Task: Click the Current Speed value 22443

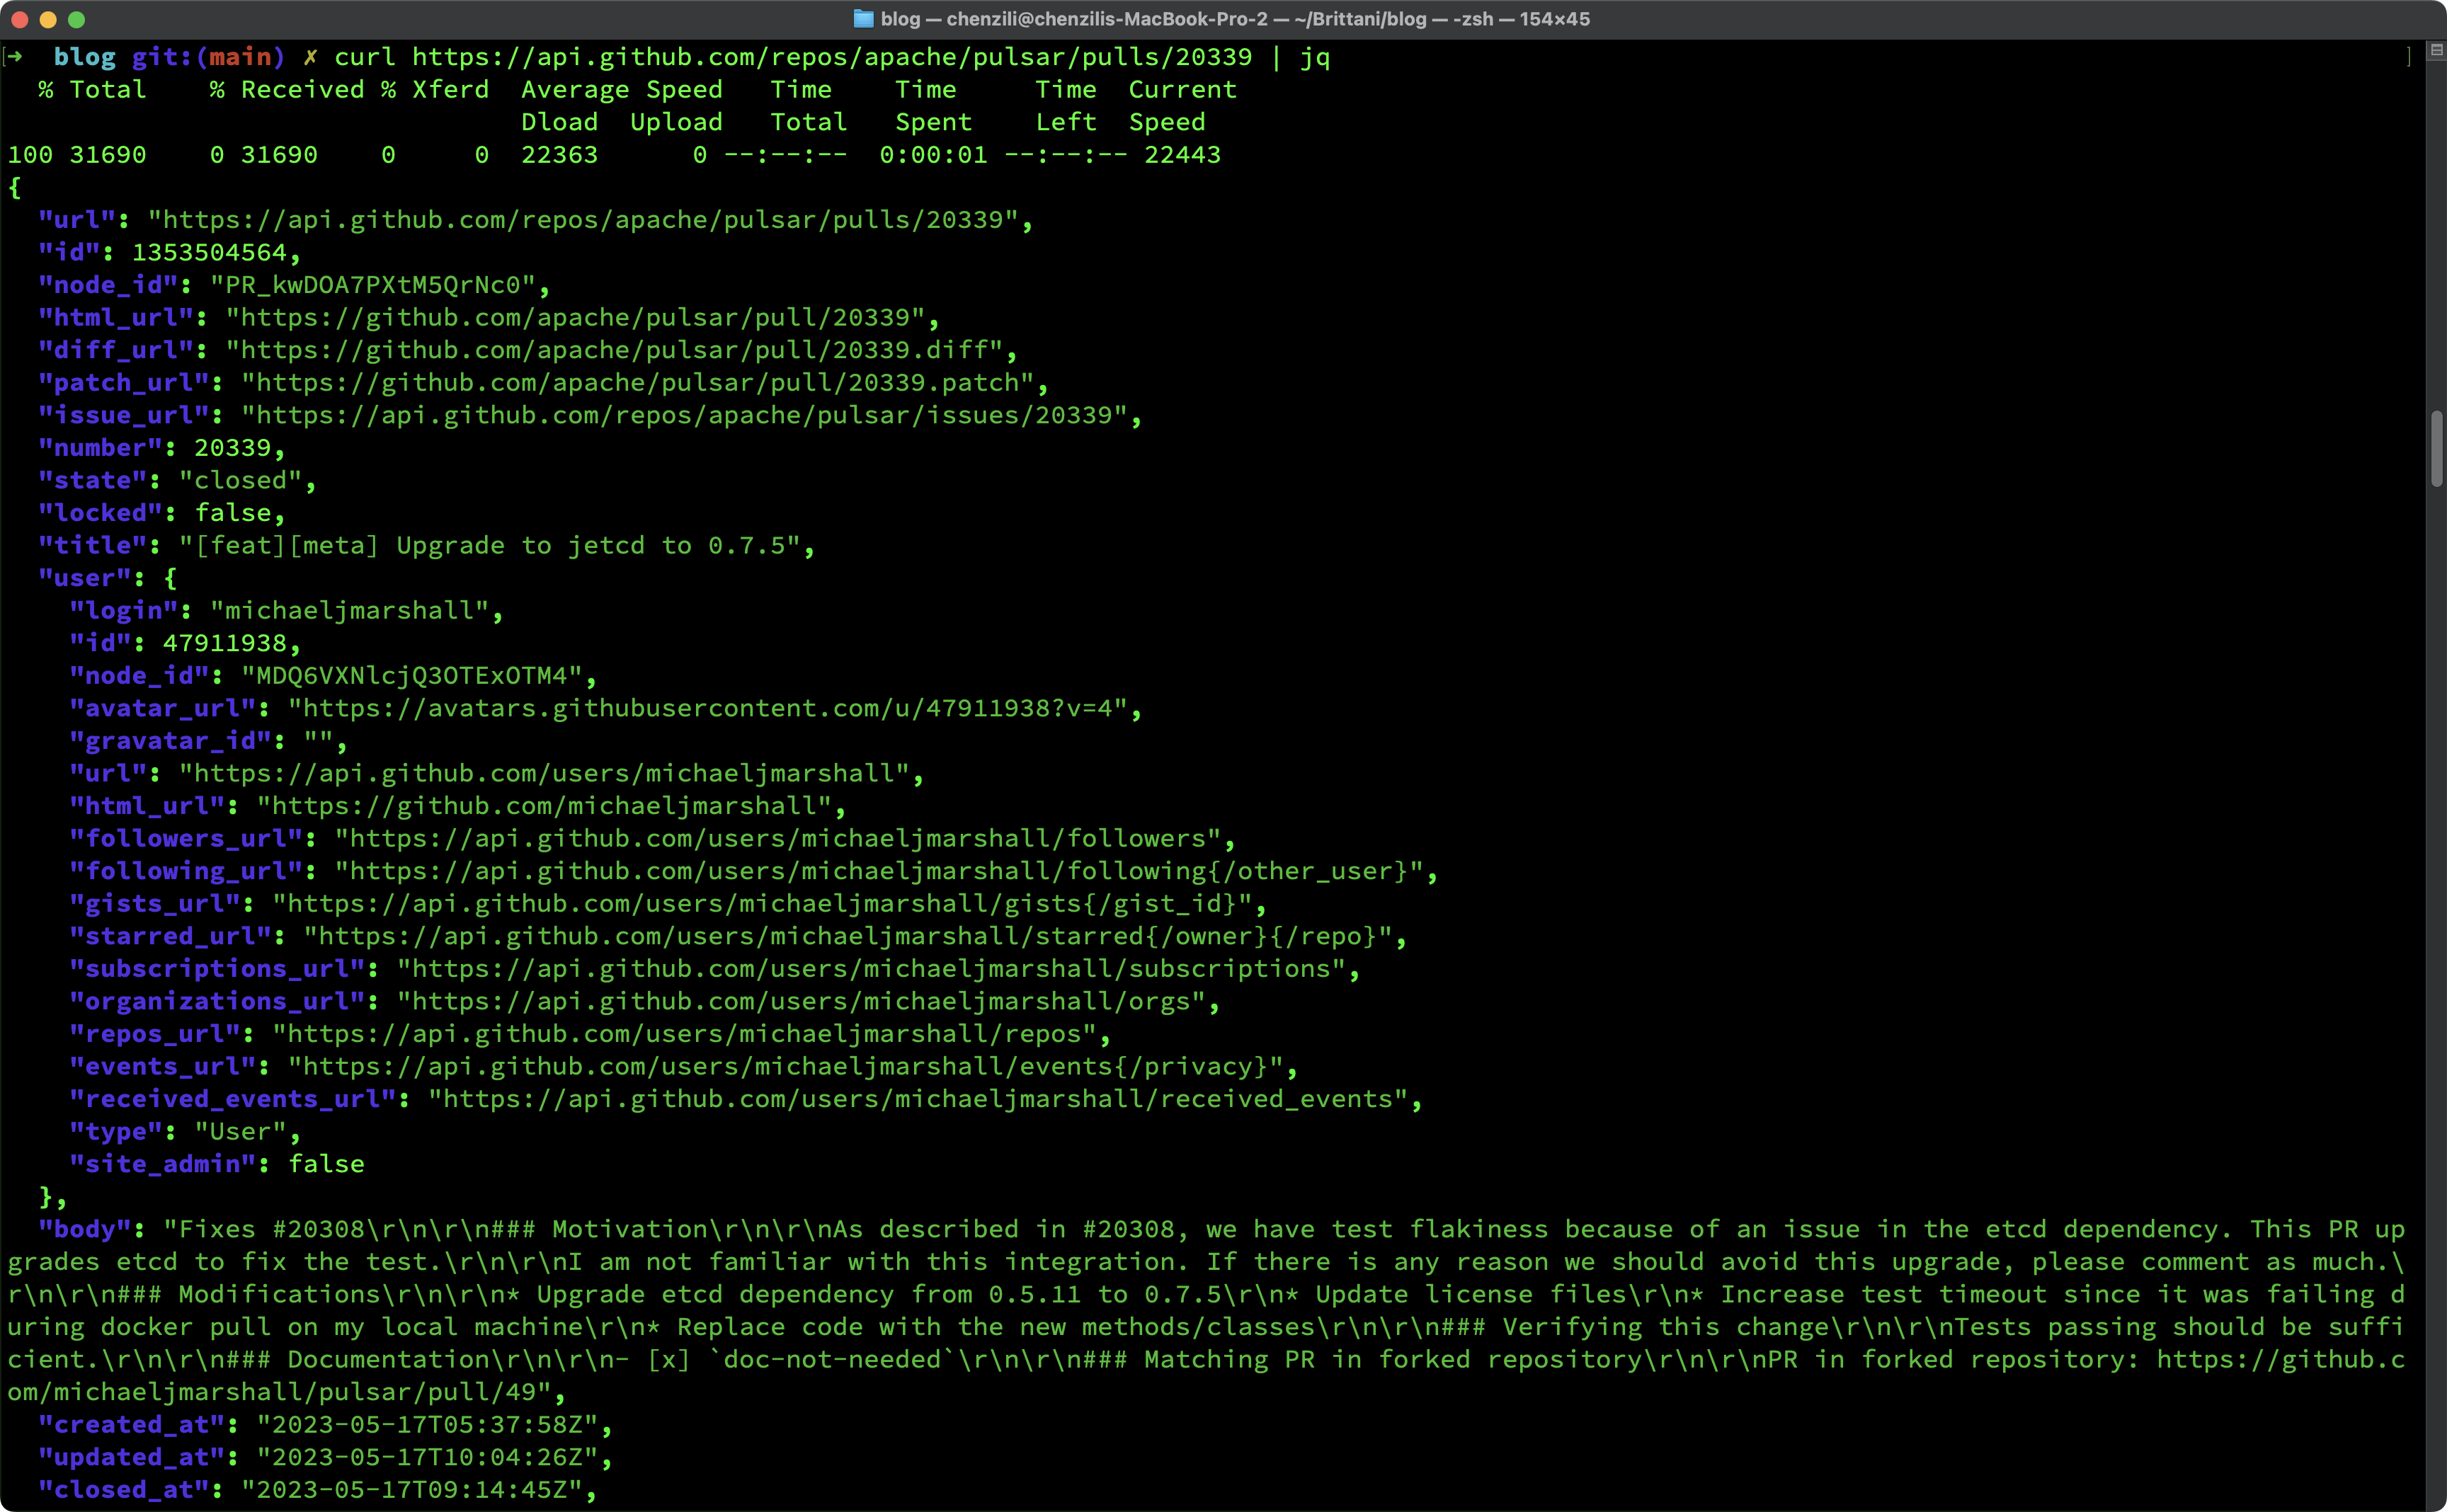Action: (x=1182, y=155)
